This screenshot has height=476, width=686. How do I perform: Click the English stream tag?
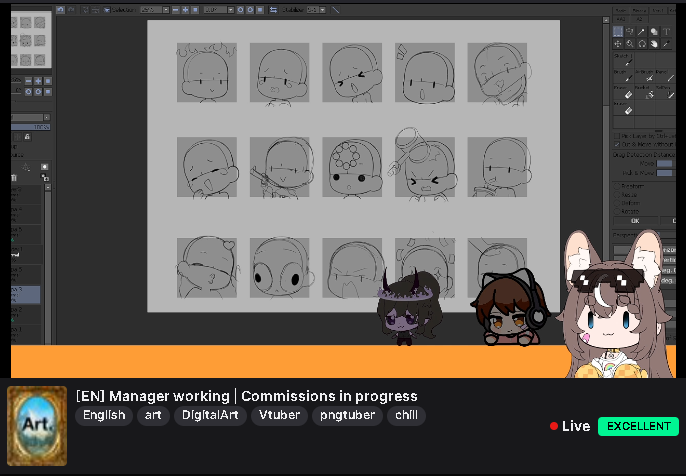(x=104, y=415)
